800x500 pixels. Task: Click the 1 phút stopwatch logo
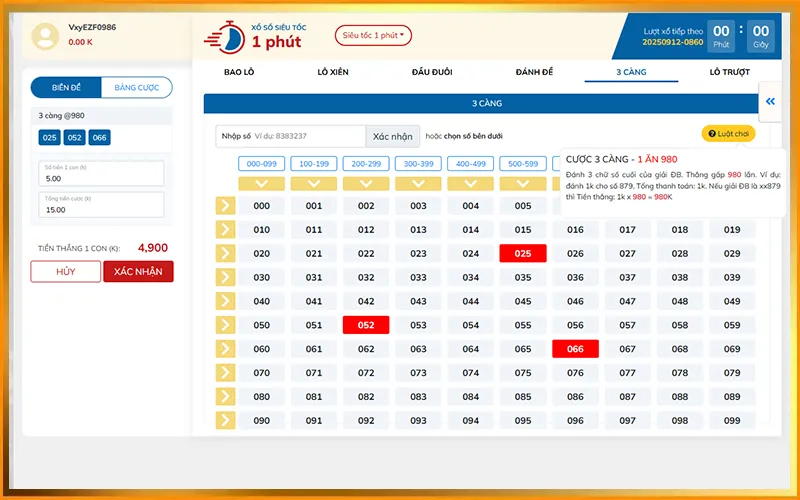click(224, 37)
